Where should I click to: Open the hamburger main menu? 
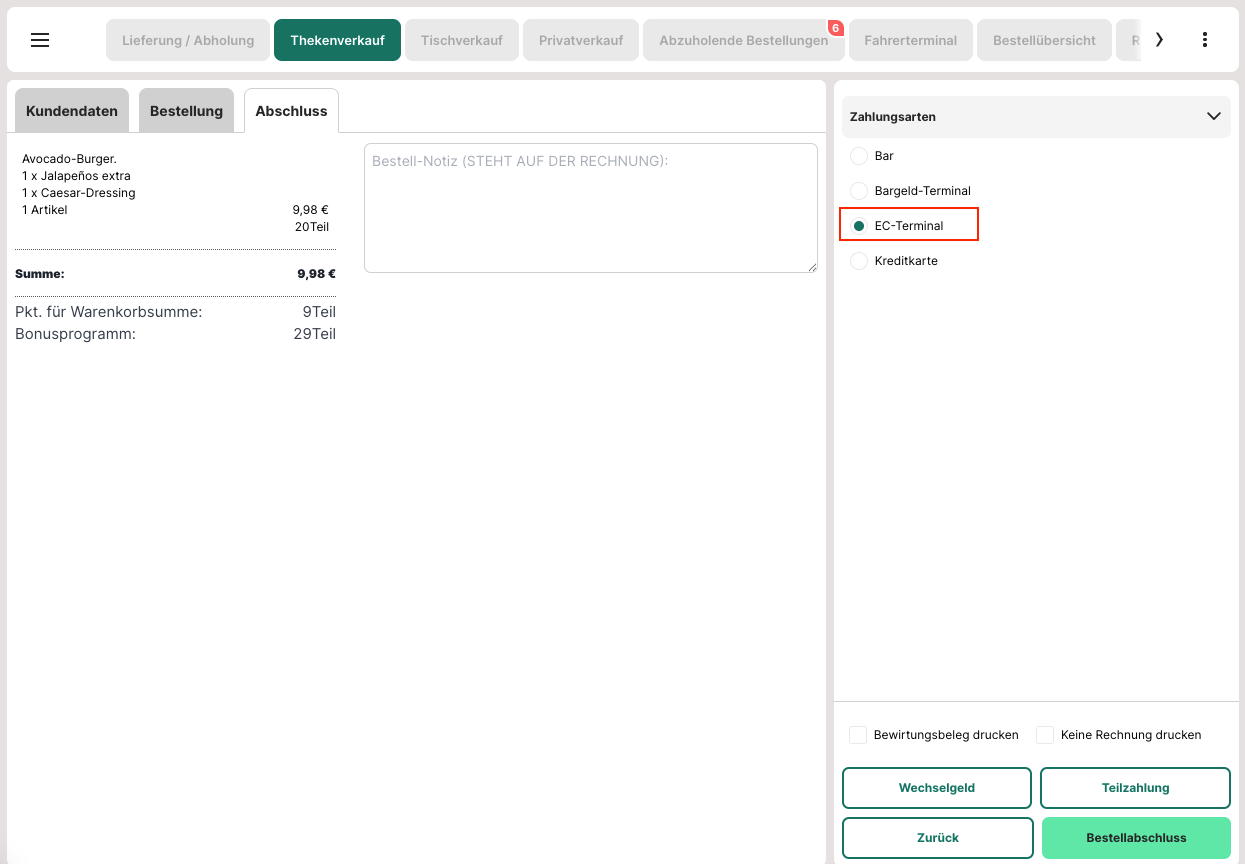point(40,40)
